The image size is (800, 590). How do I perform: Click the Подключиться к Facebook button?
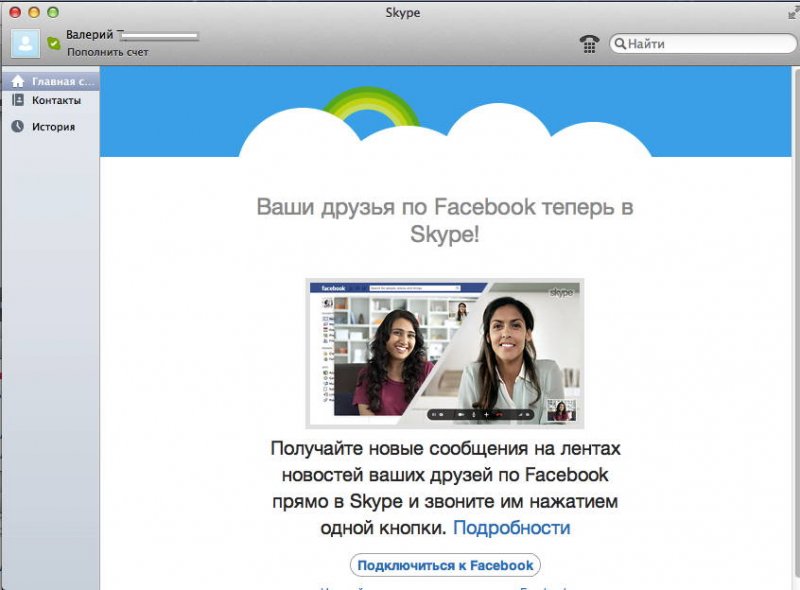coord(445,566)
